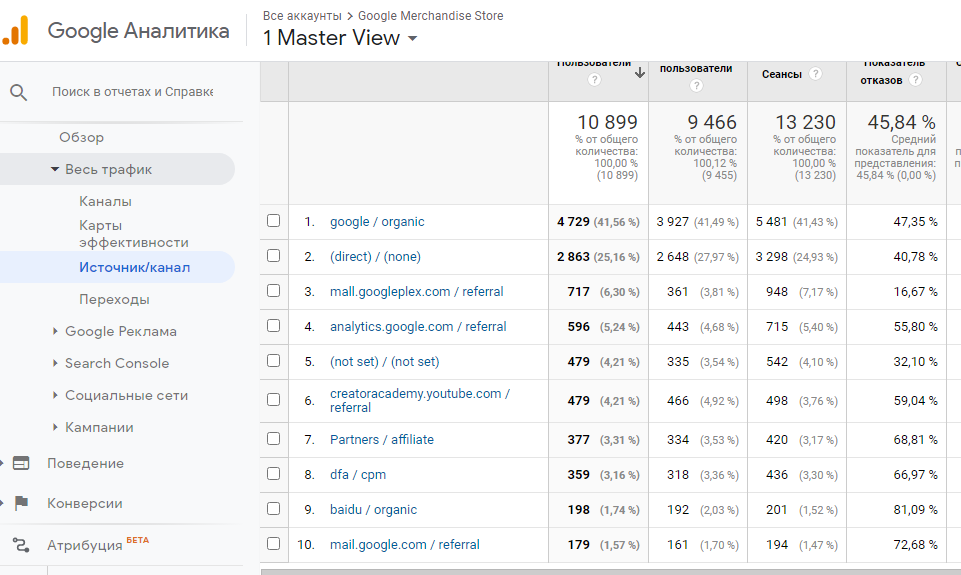Tick the checkbox for dfa / cpm

pyautogui.click(x=273, y=474)
